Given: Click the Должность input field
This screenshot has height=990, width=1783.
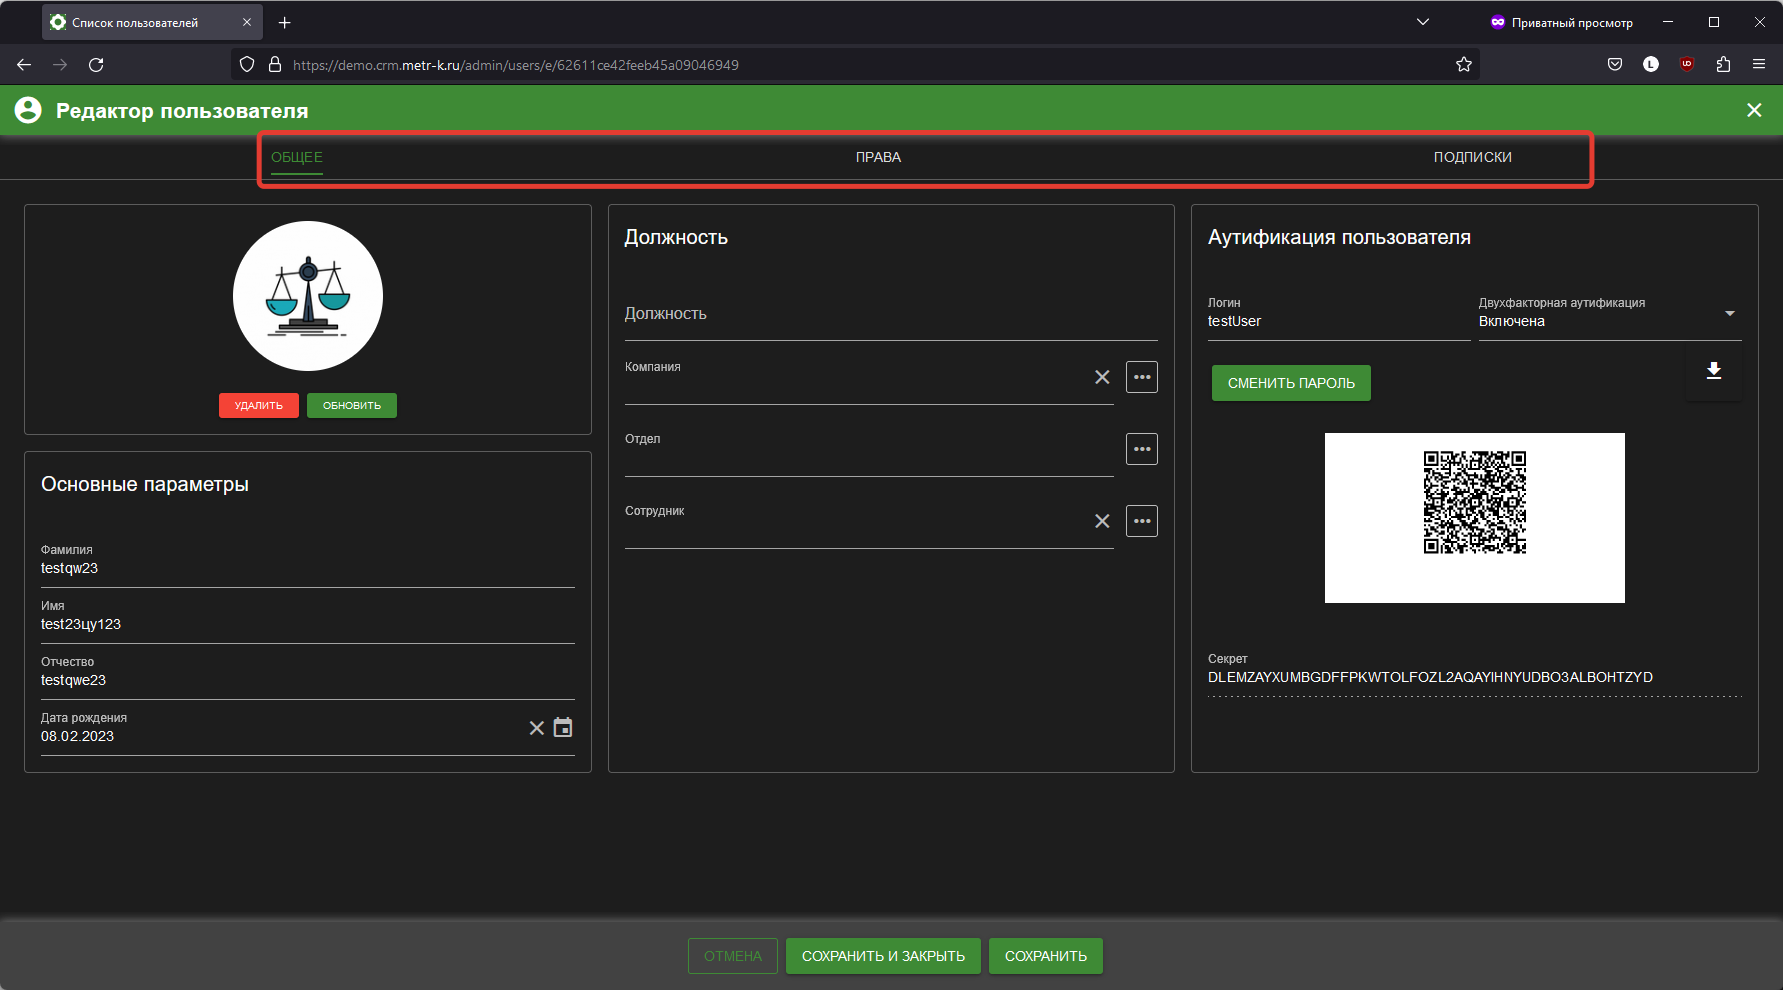Looking at the screenshot, I should (x=891, y=314).
